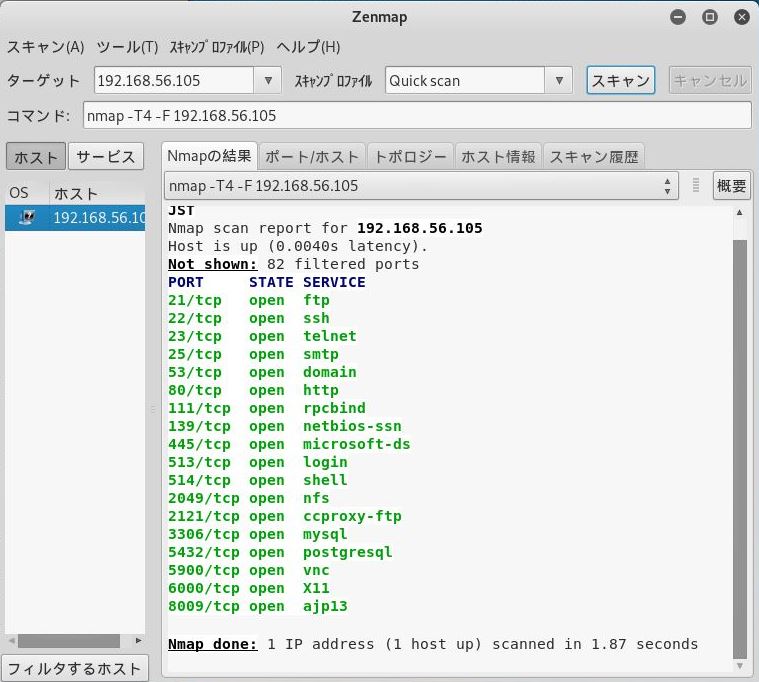Click the pane divider grip handle
The width and height of the screenshot is (759, 682).
pyautogui.click(x=153, y=409)
